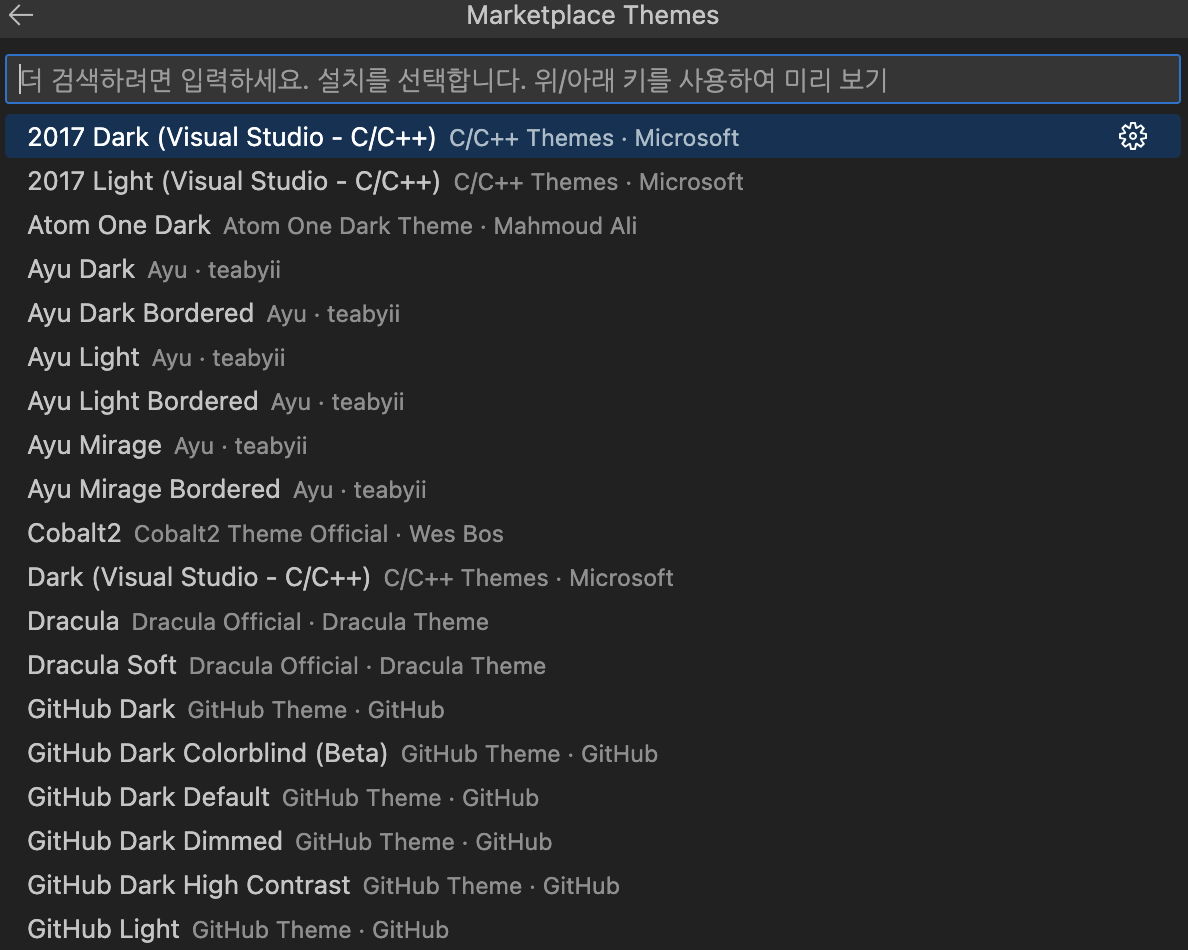1188x950 pixels.
Task: Select the GitHub Dark theme
Action: coord(101,709)
